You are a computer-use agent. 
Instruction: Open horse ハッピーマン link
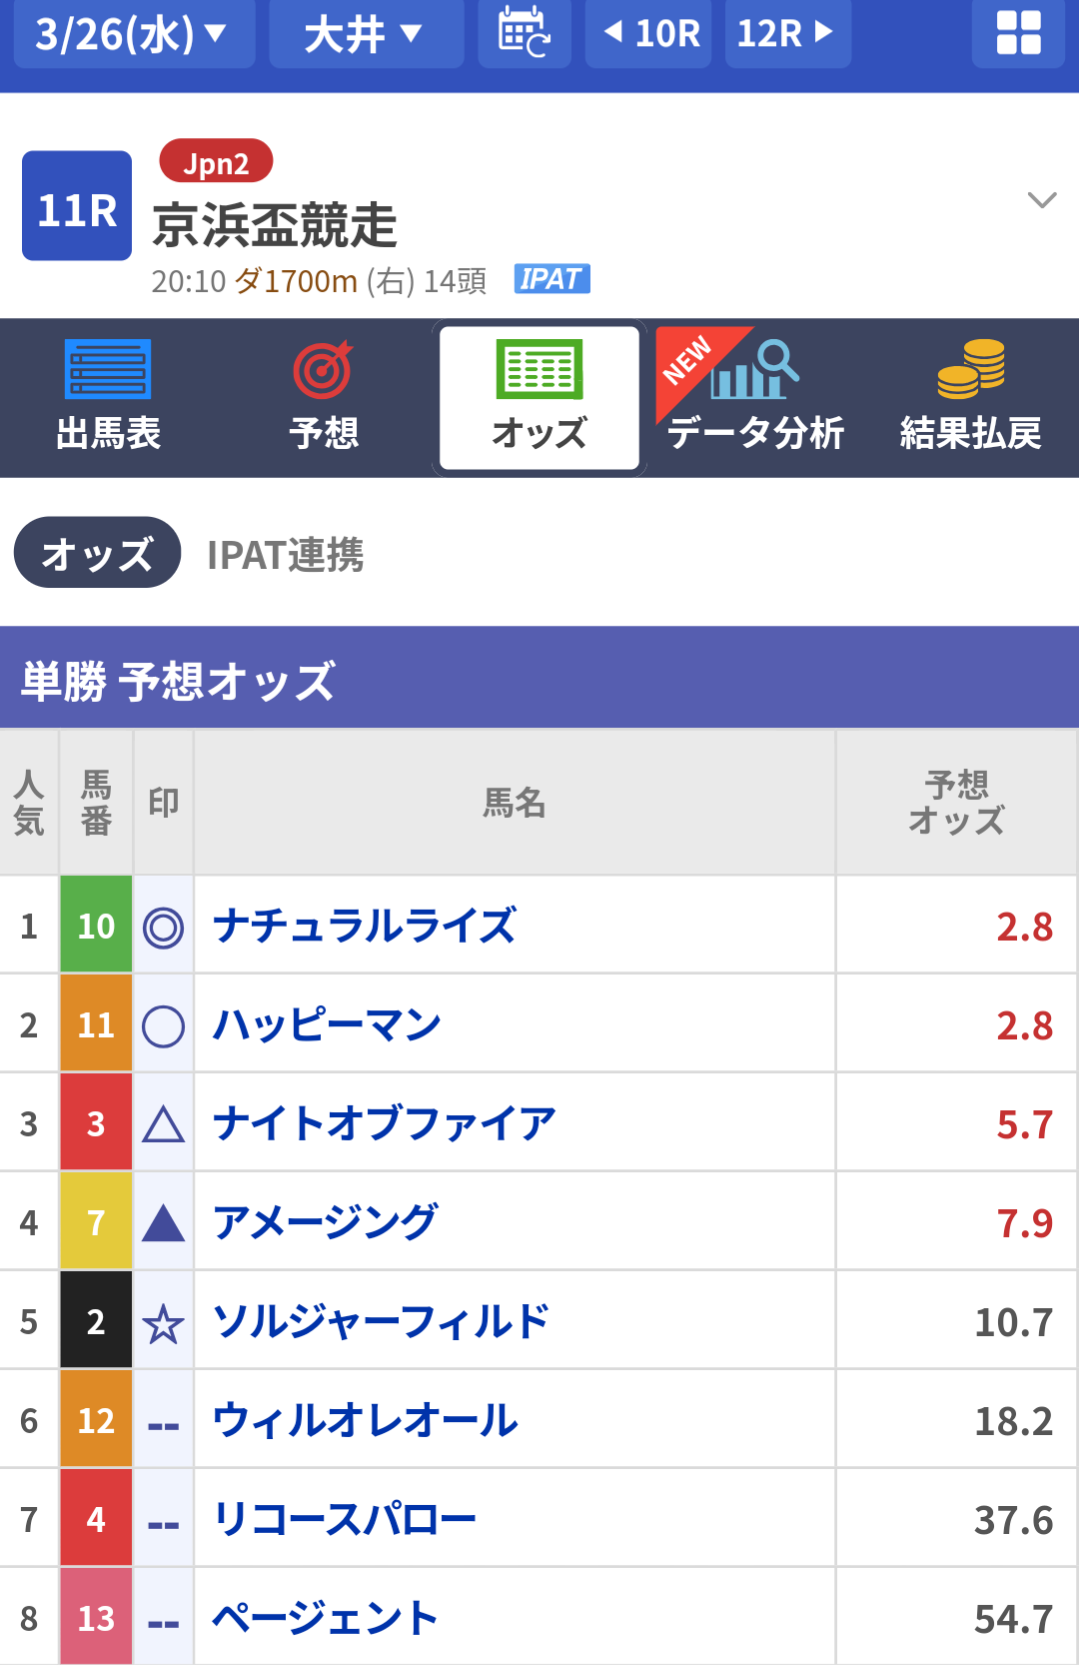tap(327, 1025)
